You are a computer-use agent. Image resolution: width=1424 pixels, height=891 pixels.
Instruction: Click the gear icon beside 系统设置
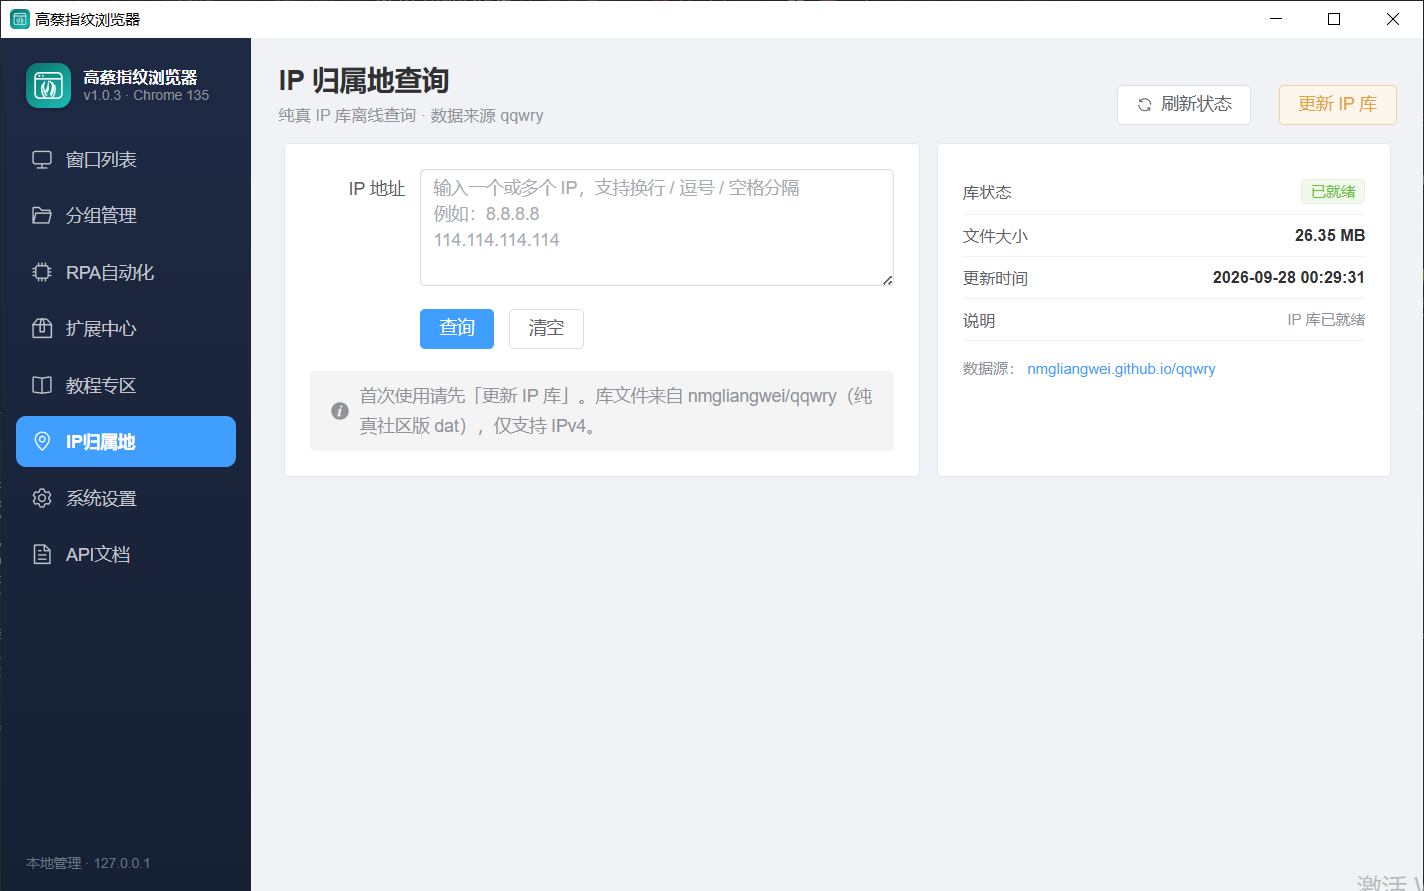click(x=42, y=498)
